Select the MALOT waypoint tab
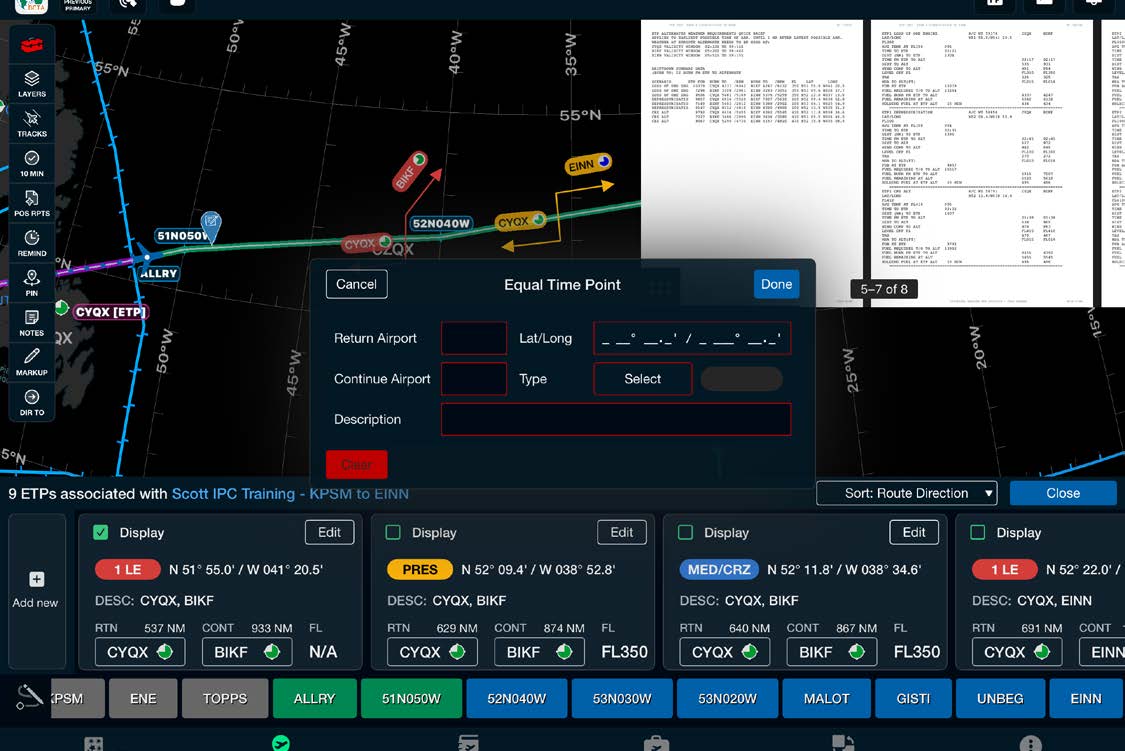 coord(827,698)
